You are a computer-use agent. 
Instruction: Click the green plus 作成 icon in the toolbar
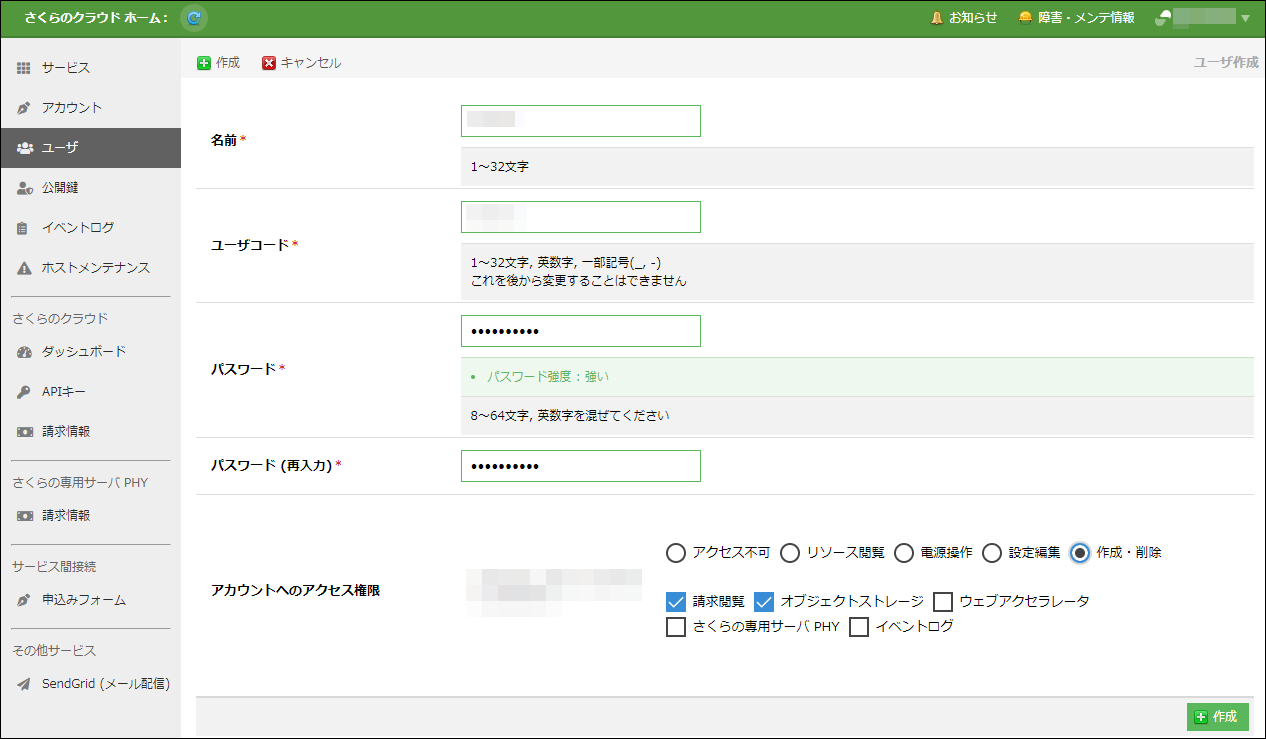click(x=204, y=63)
